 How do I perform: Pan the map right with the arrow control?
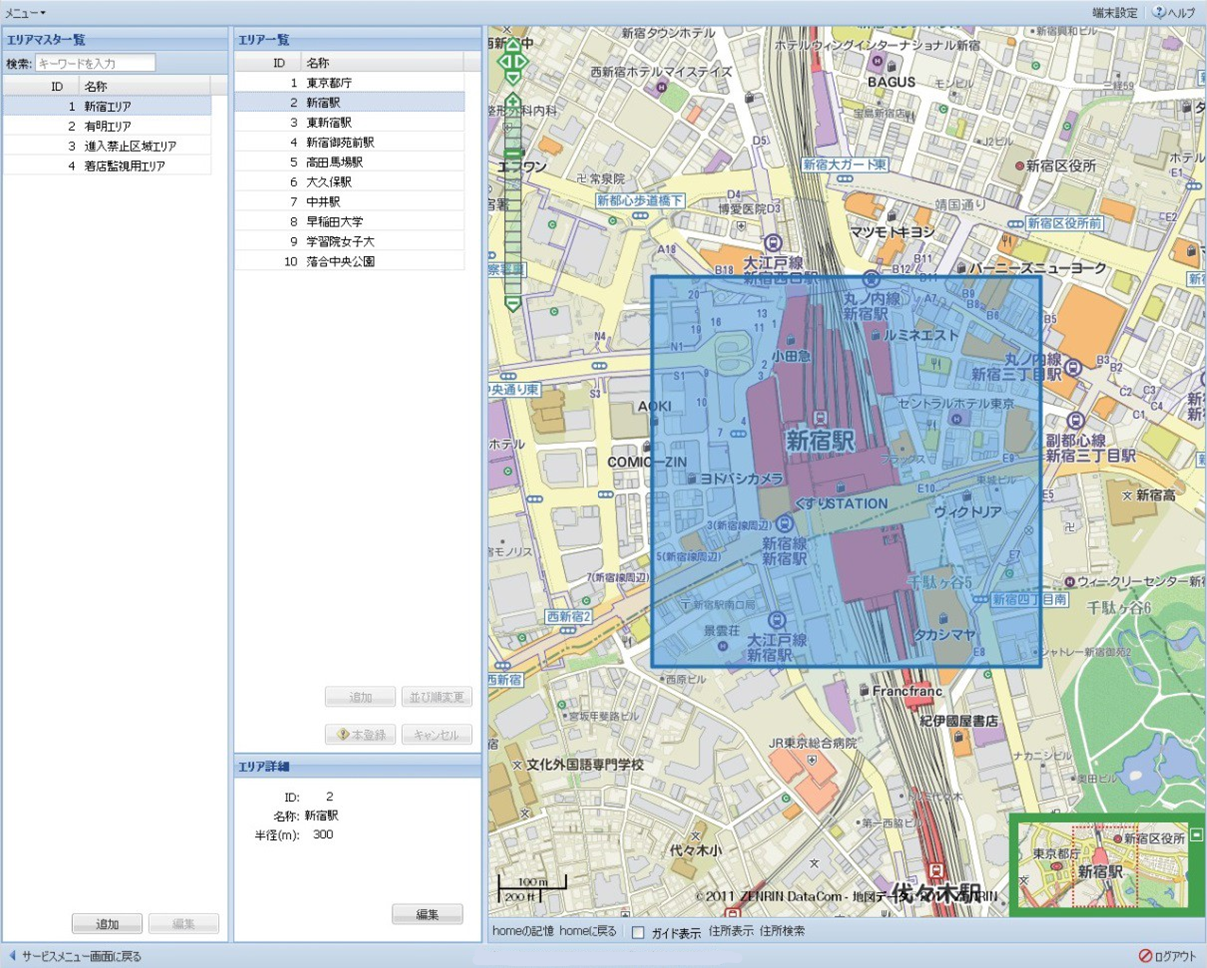pos(523,60)
